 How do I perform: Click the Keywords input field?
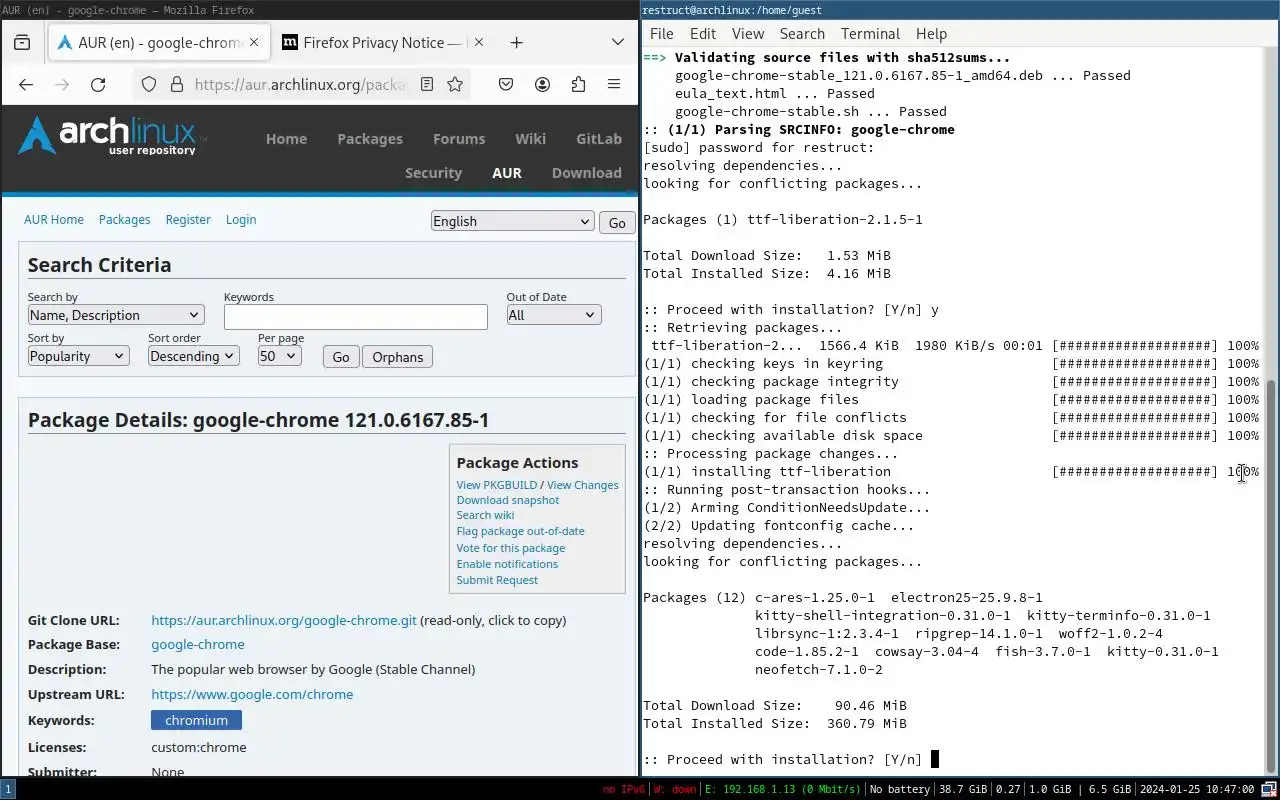(356, 317)
